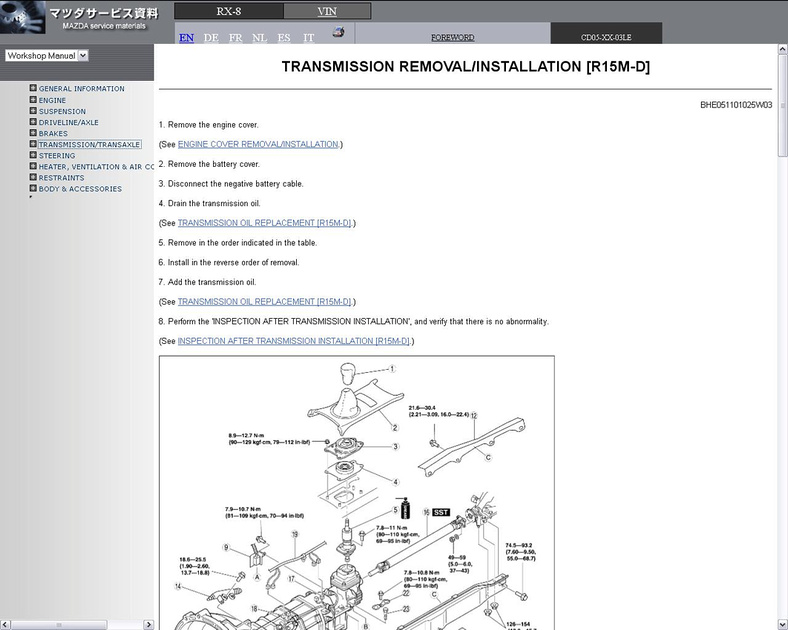Expand the BRAKES tree node

tap(33, 133)
